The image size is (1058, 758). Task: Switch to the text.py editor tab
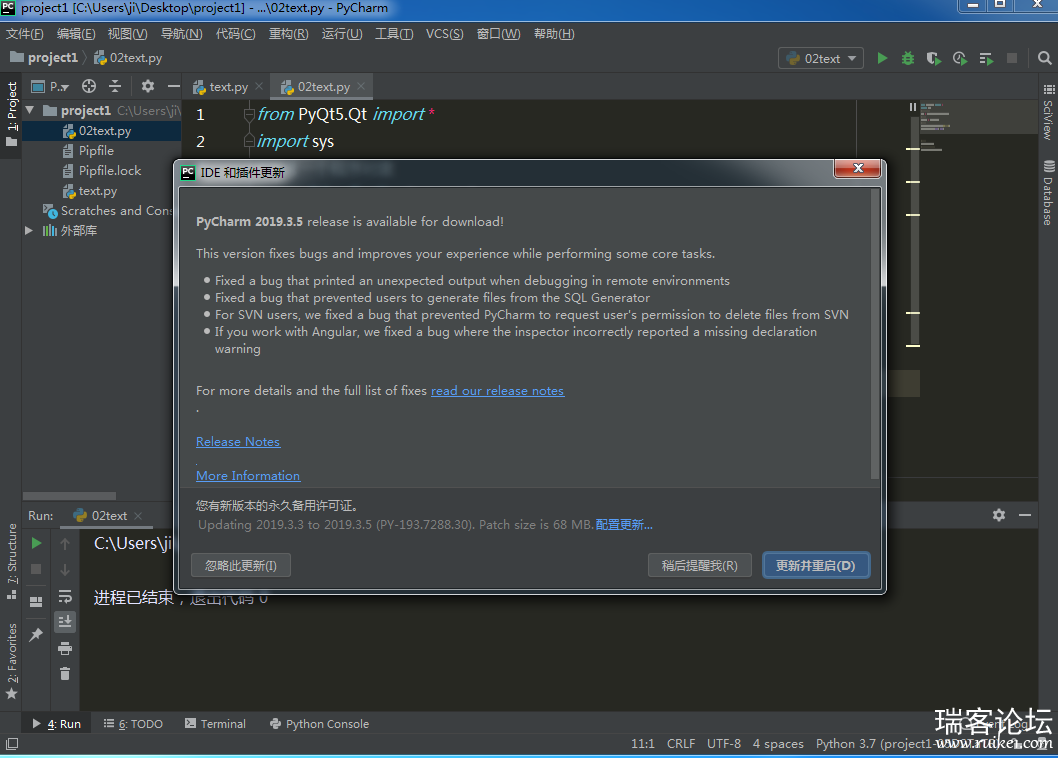(228, 86)
